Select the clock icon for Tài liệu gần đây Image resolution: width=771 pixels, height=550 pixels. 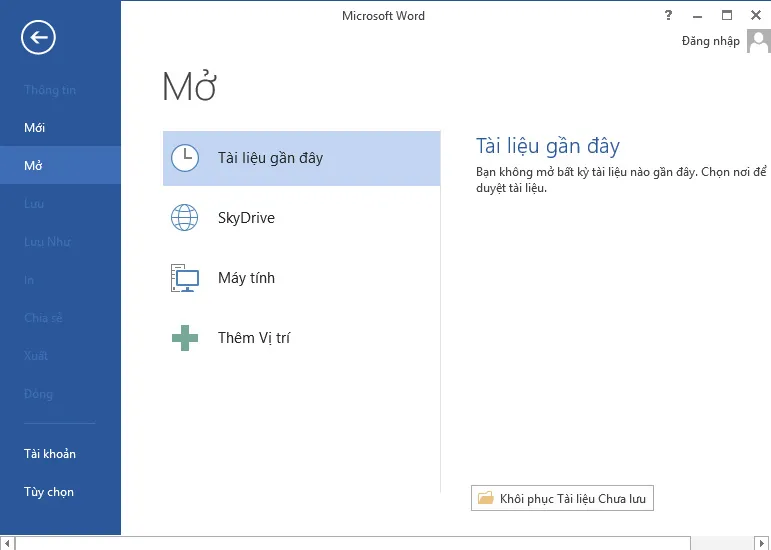pyautogui.click(x=185, y=158)
